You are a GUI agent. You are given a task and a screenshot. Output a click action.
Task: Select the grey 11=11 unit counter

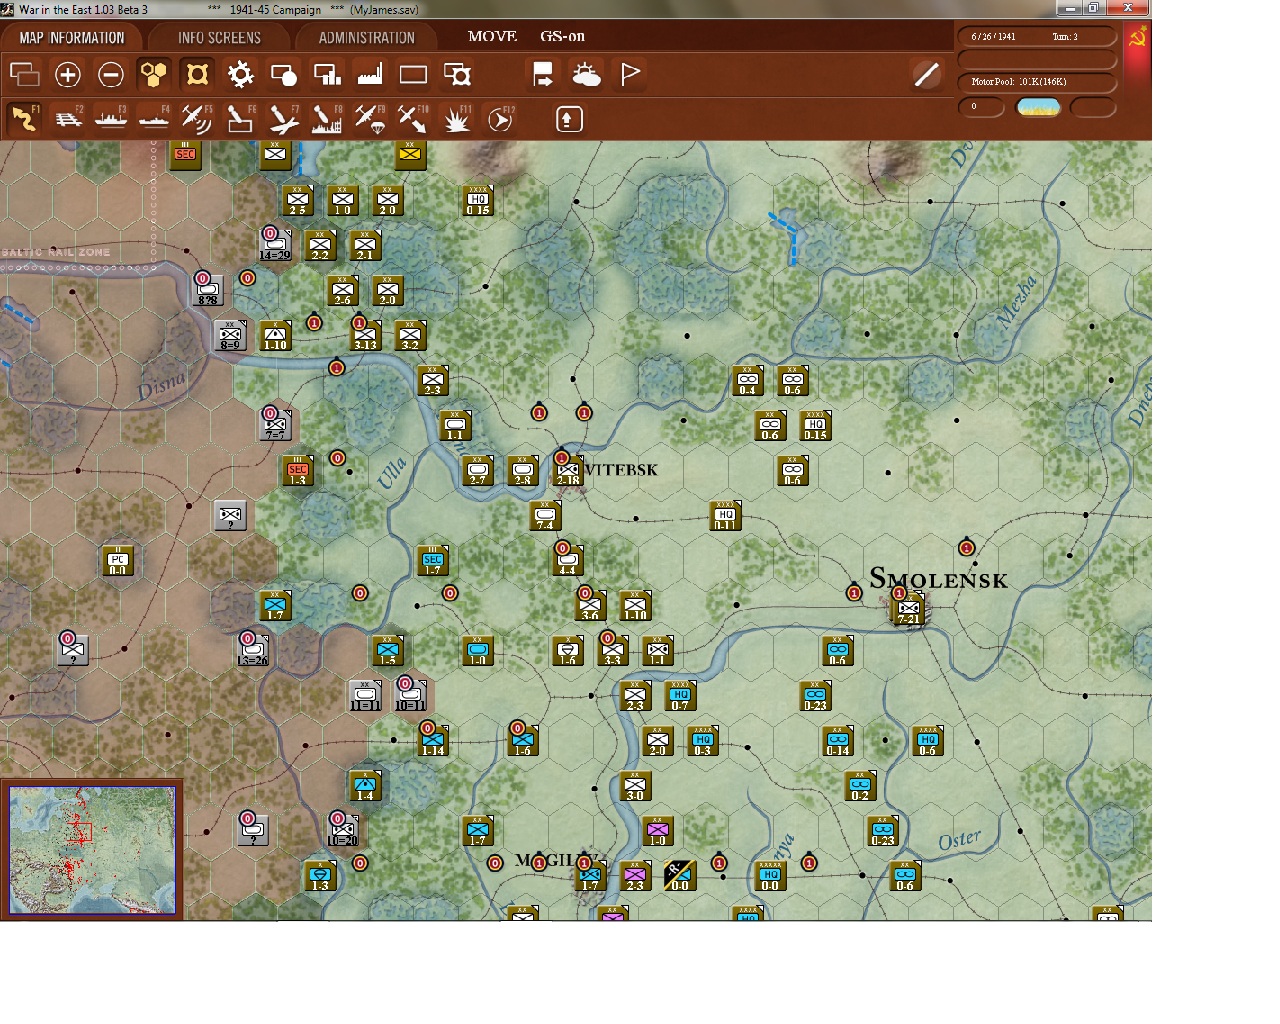click(365, 696)
